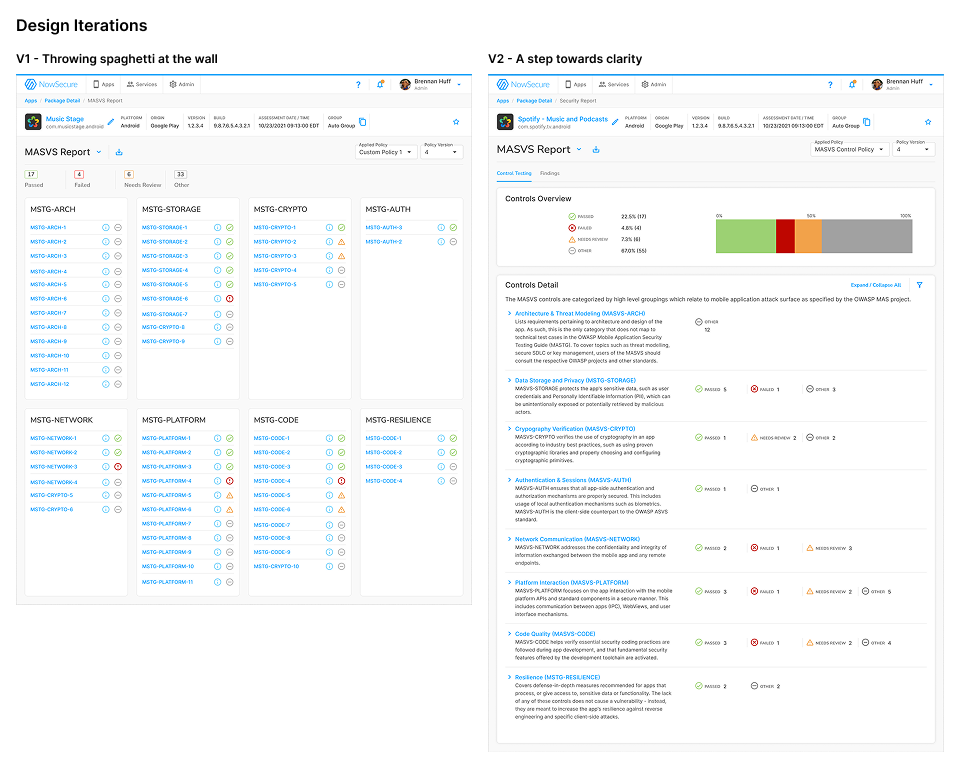960x769 pixels.
Task: Toggle the favorite star in the Spotify header
Action: (x=928, y=122)
